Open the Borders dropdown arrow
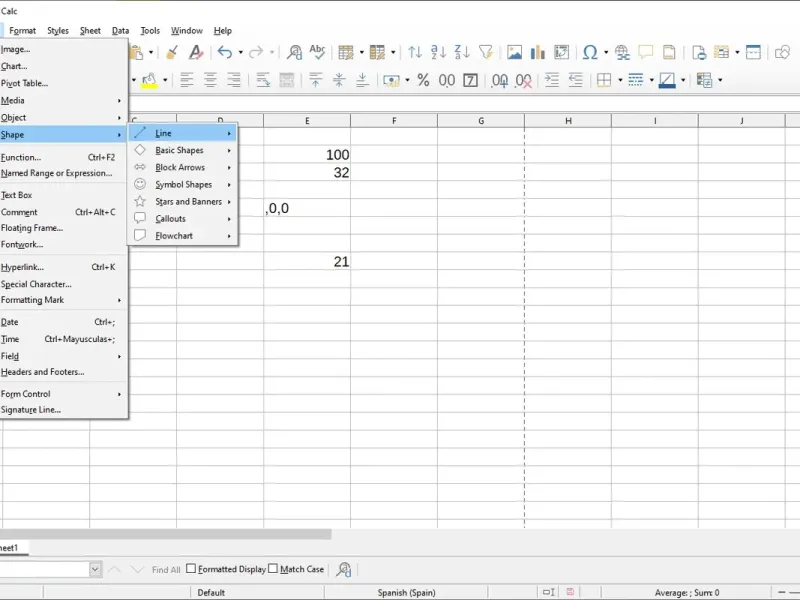Screen dimensions: 800x600 [x=620, y=80]
